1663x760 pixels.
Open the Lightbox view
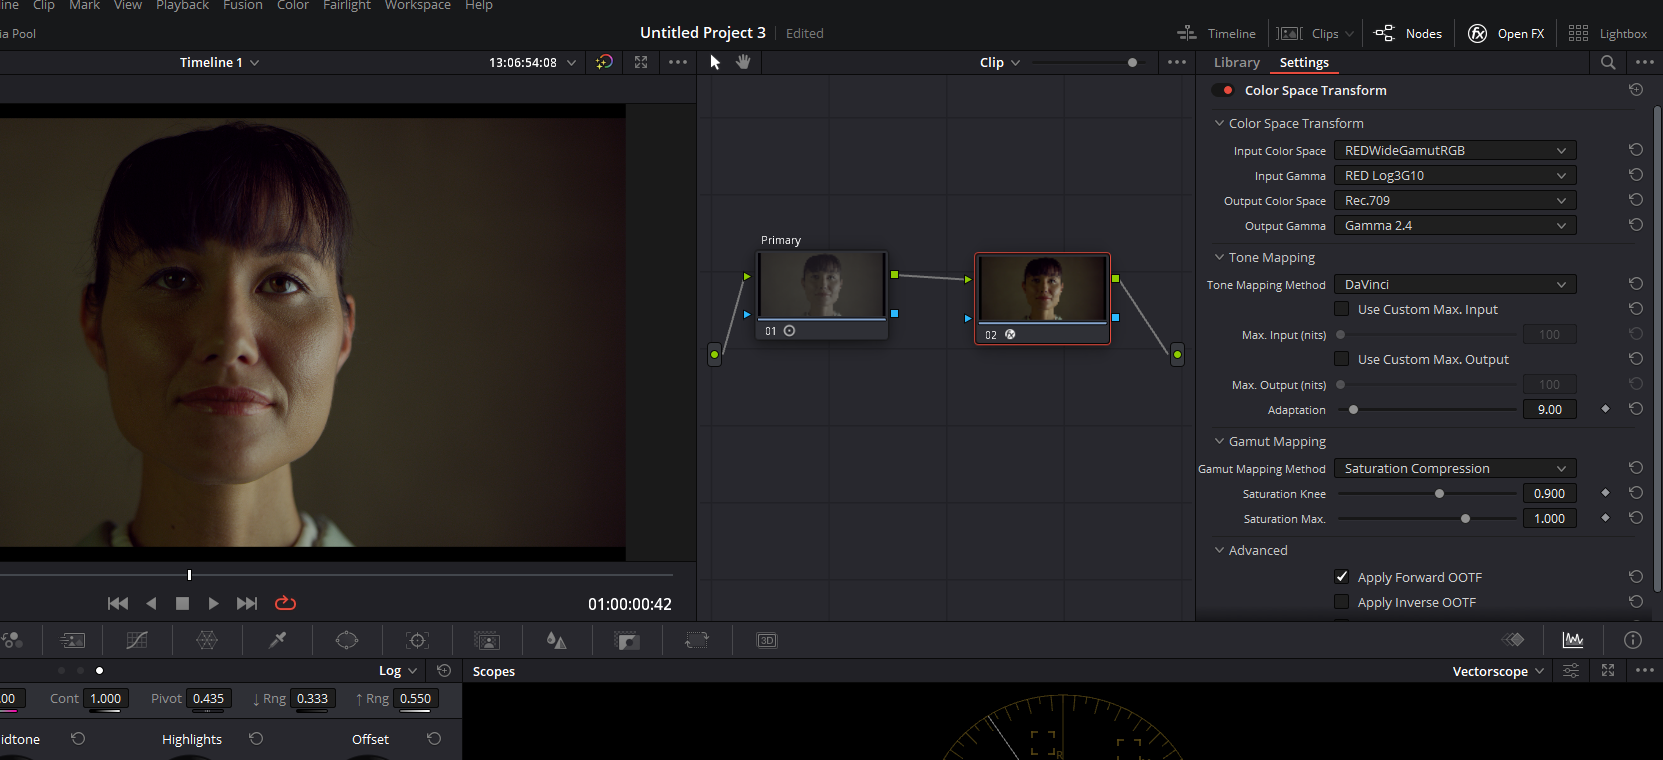click(x=1608, y=33)
